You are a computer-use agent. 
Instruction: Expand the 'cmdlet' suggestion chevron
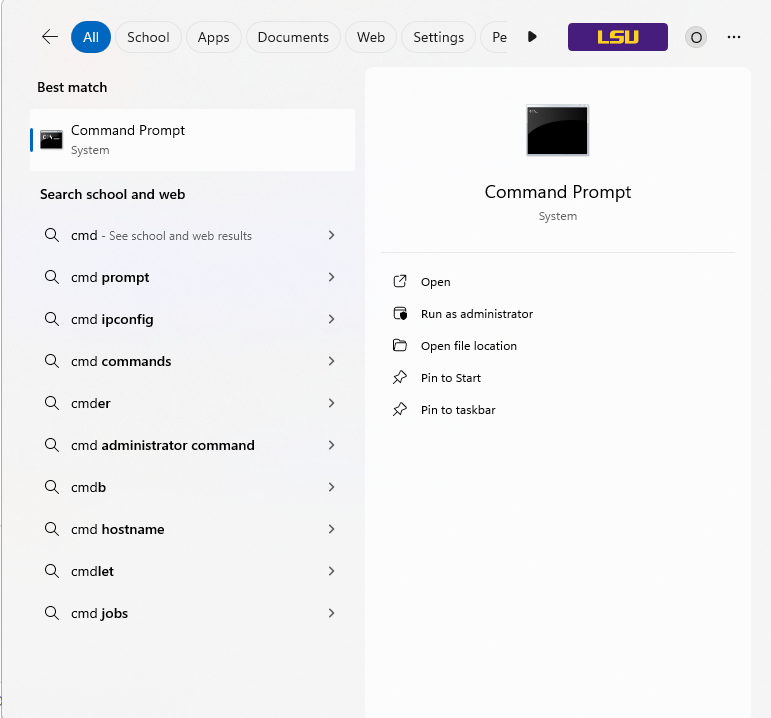[x=331, y=571]
